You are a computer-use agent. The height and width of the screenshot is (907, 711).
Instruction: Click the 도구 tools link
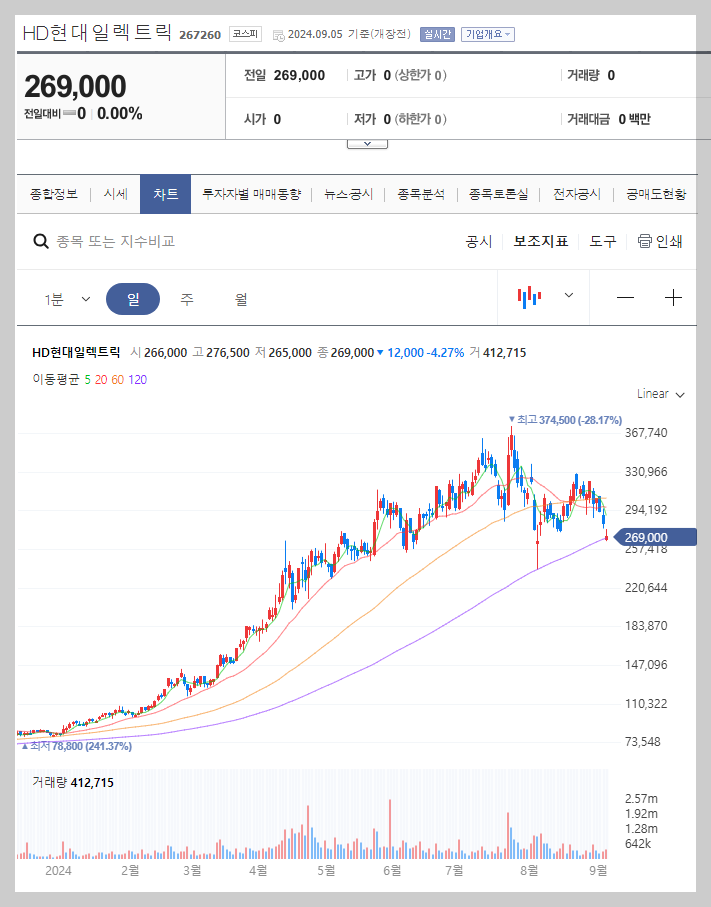[x=602, y=241]
